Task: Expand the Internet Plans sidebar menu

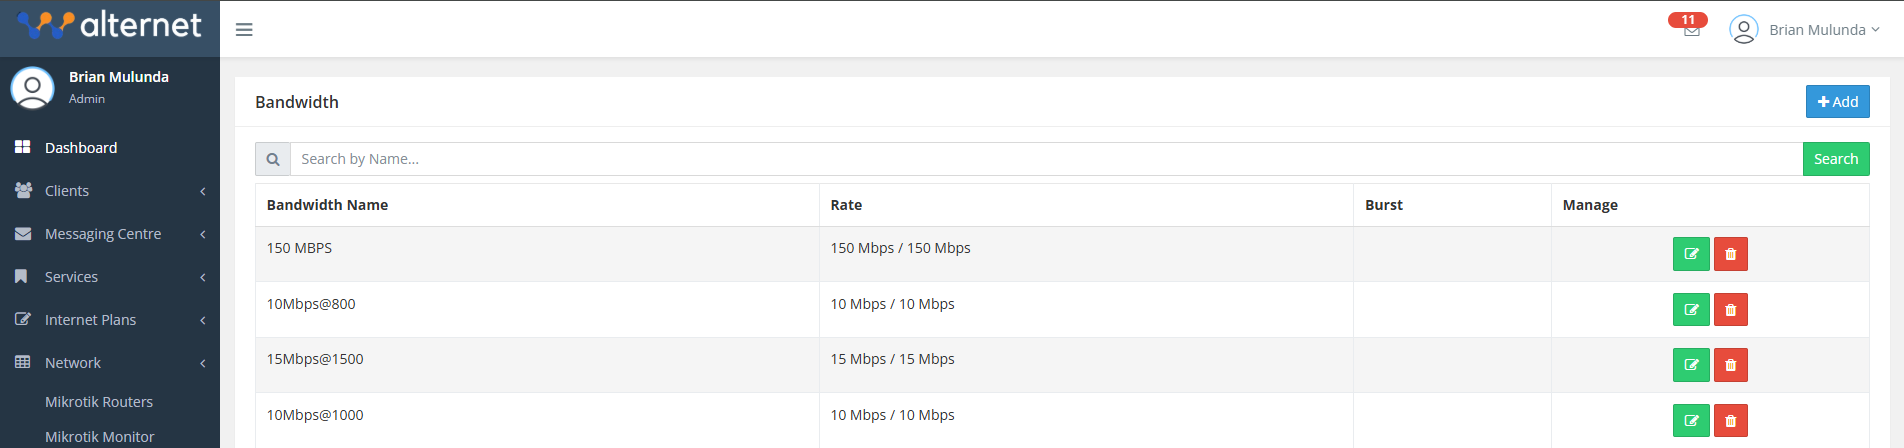Action: [110, 320]
